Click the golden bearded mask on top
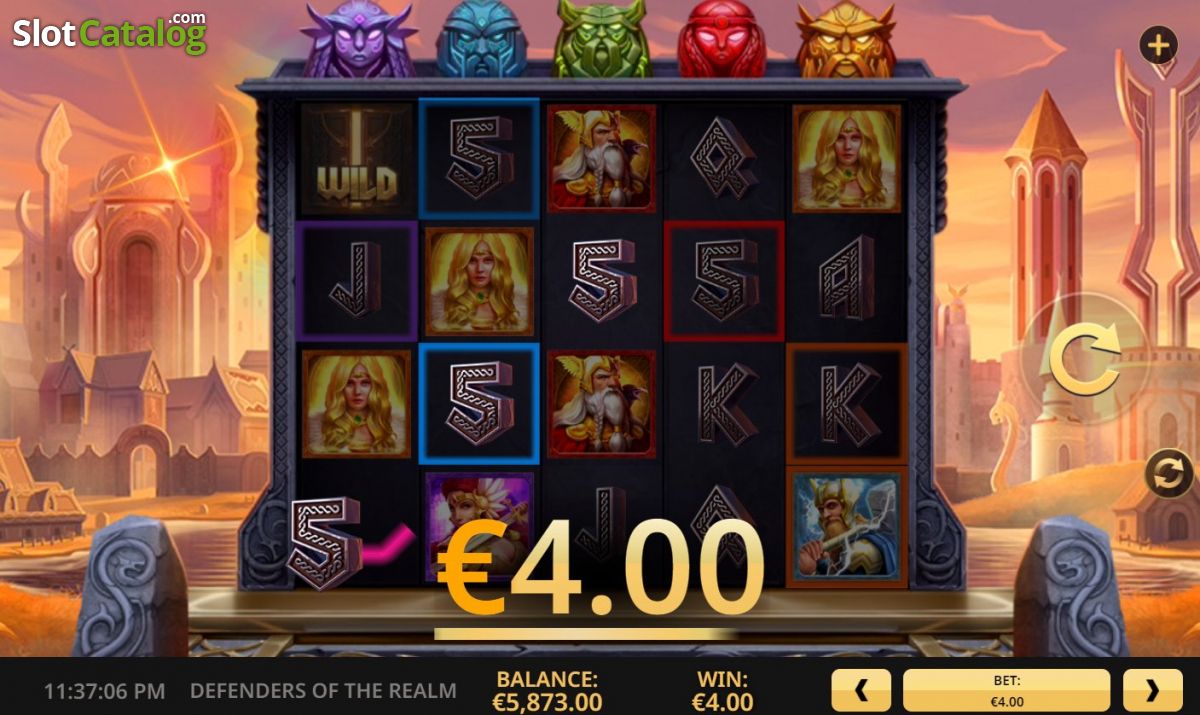Screen dimensions: 1200x715 [846, 42]
